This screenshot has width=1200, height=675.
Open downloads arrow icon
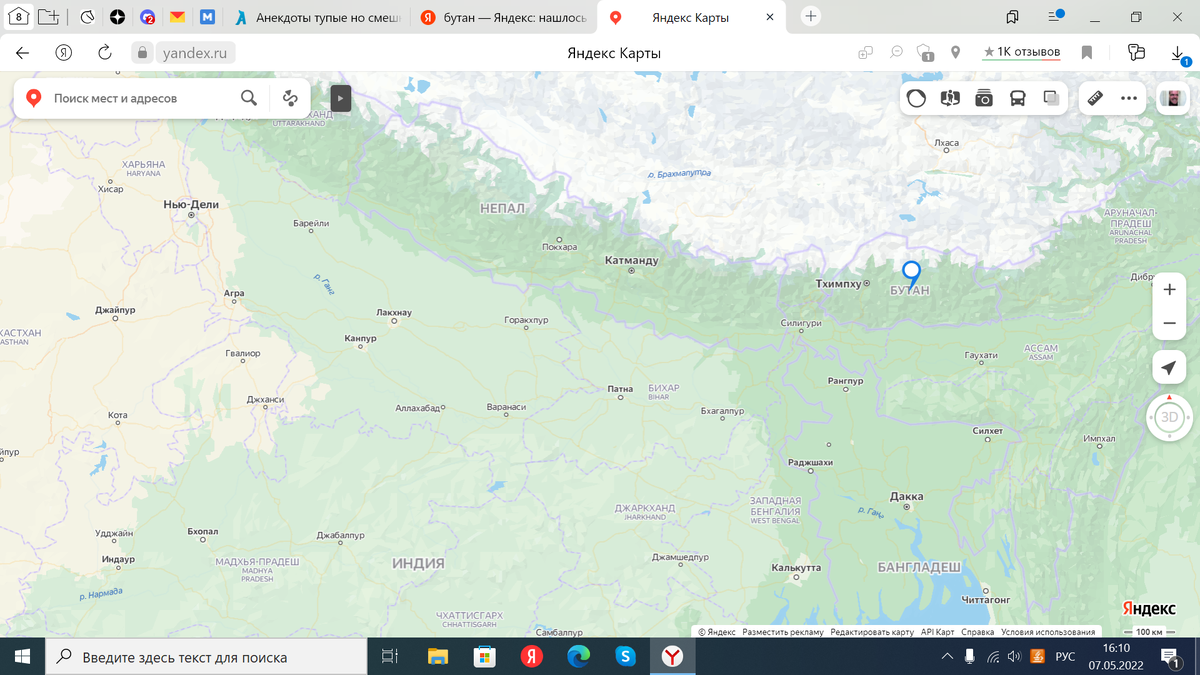coord(1178,53)
